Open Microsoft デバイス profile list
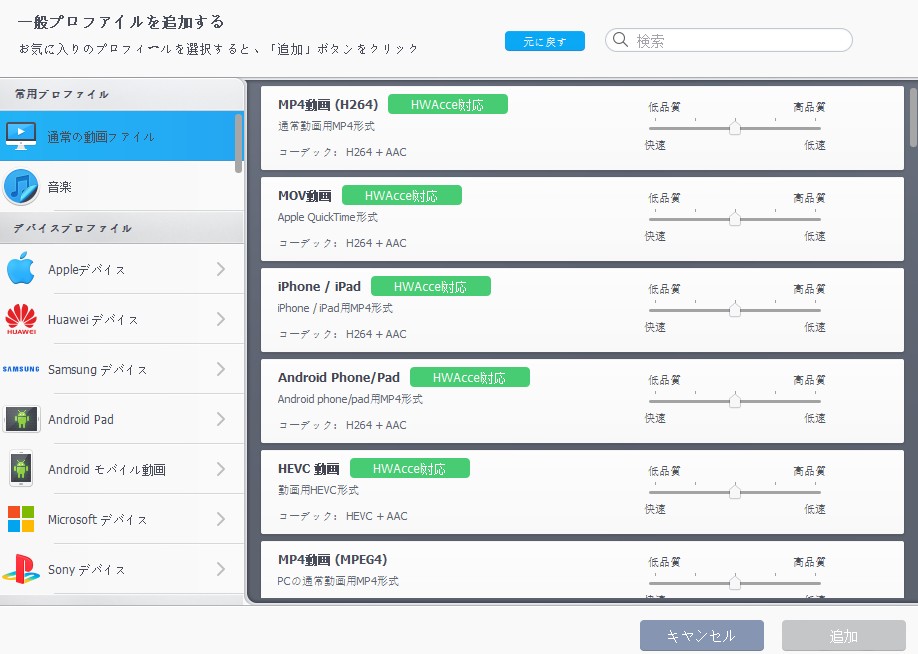 122,519
